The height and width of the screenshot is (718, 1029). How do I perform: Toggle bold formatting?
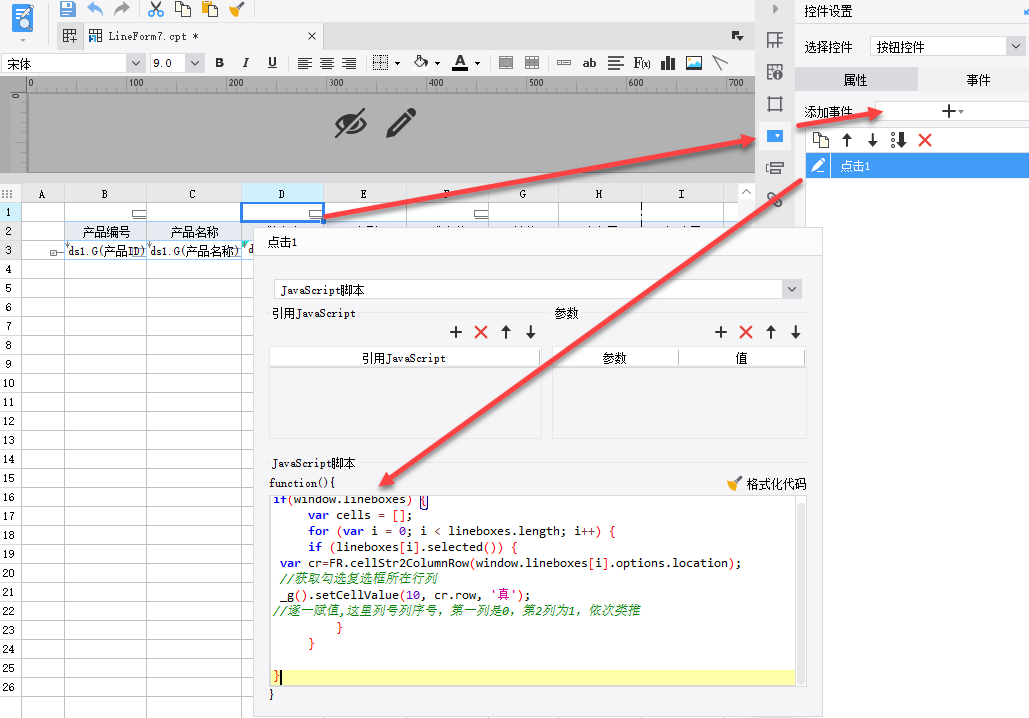pyautogui.click(x=219, y=63)
